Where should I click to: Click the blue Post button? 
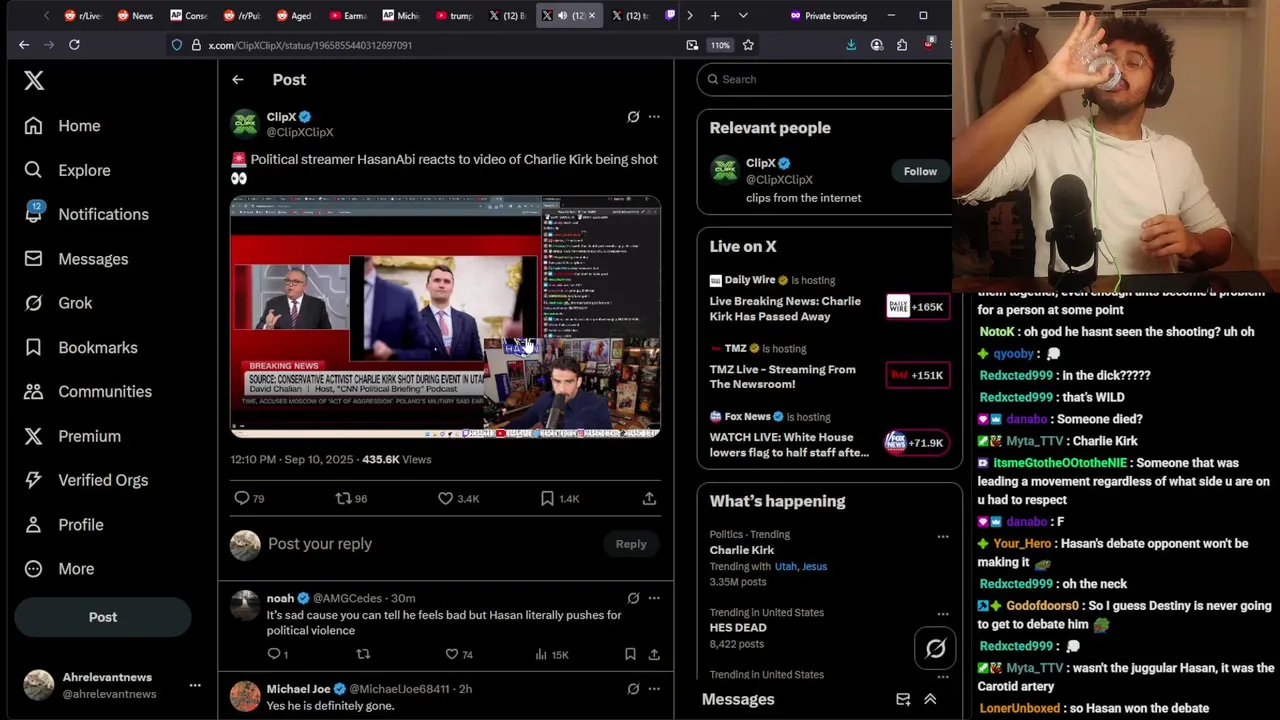(102, 617)
